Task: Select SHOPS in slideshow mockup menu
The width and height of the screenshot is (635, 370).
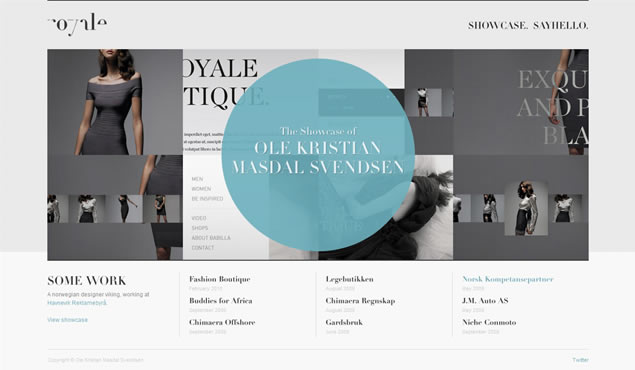Action: pos(200,228)
